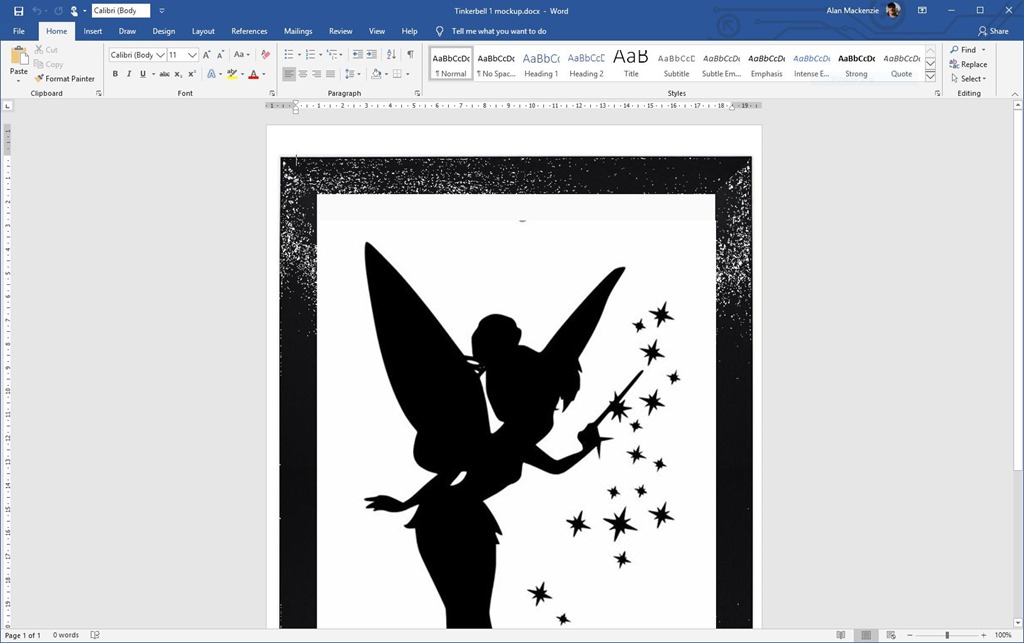
Task: Toggle Italic text formatting
Action: point(128,74)
